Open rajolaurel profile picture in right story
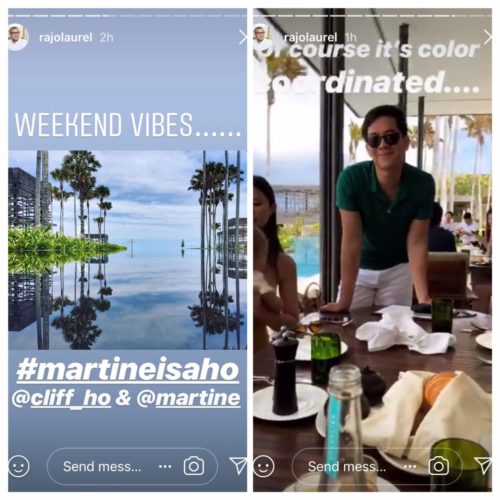Screen dimensions: 500x500 pos(263,37)
